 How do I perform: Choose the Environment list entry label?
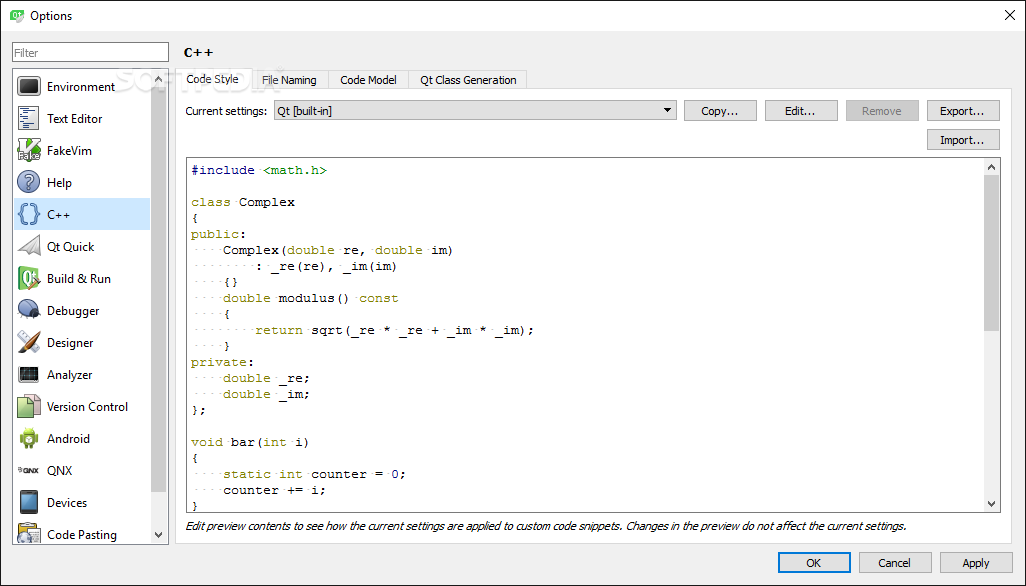point(80,86)
